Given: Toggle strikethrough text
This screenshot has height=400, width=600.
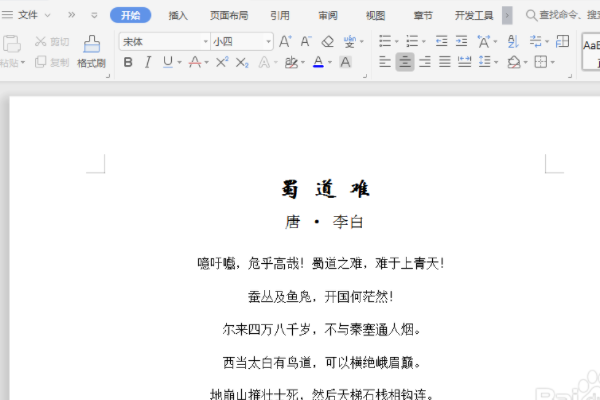Looking at the screenshot, I should point(195,62).
